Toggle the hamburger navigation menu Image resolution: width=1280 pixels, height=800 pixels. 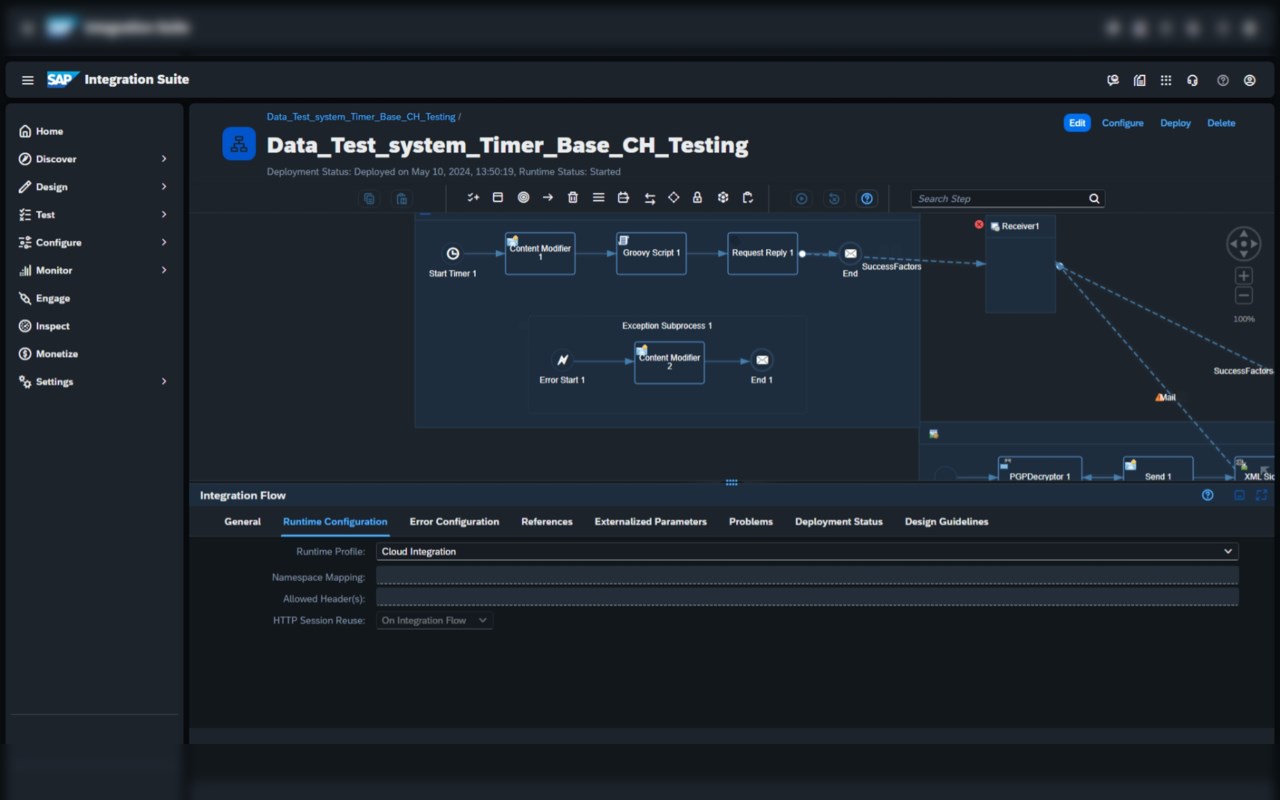point(27,80)
